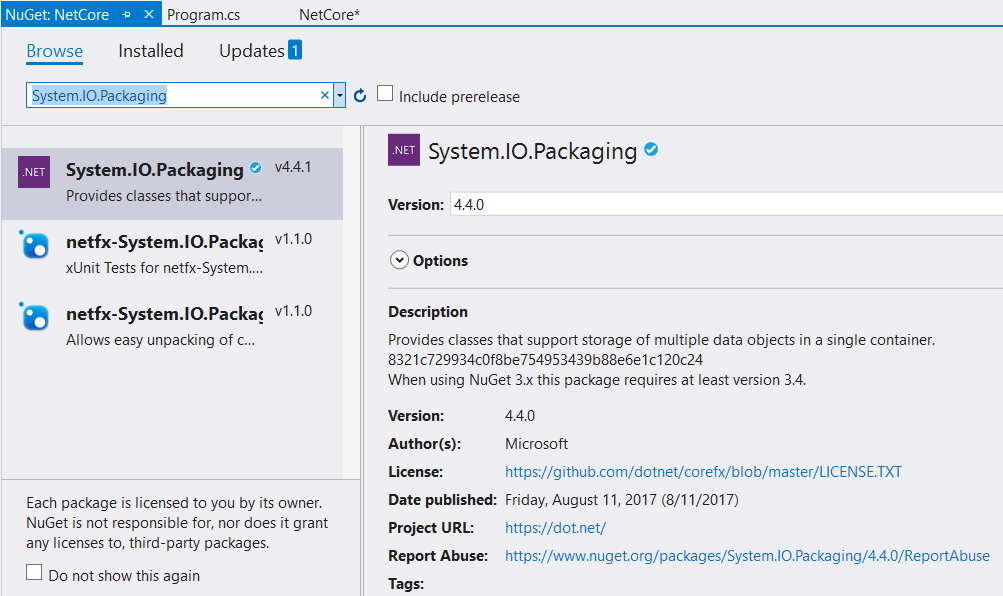Click the verified checkmark badge next to System.IO.Packaging heading
This screenshot has width=1003, height=596.
(650, 149)
